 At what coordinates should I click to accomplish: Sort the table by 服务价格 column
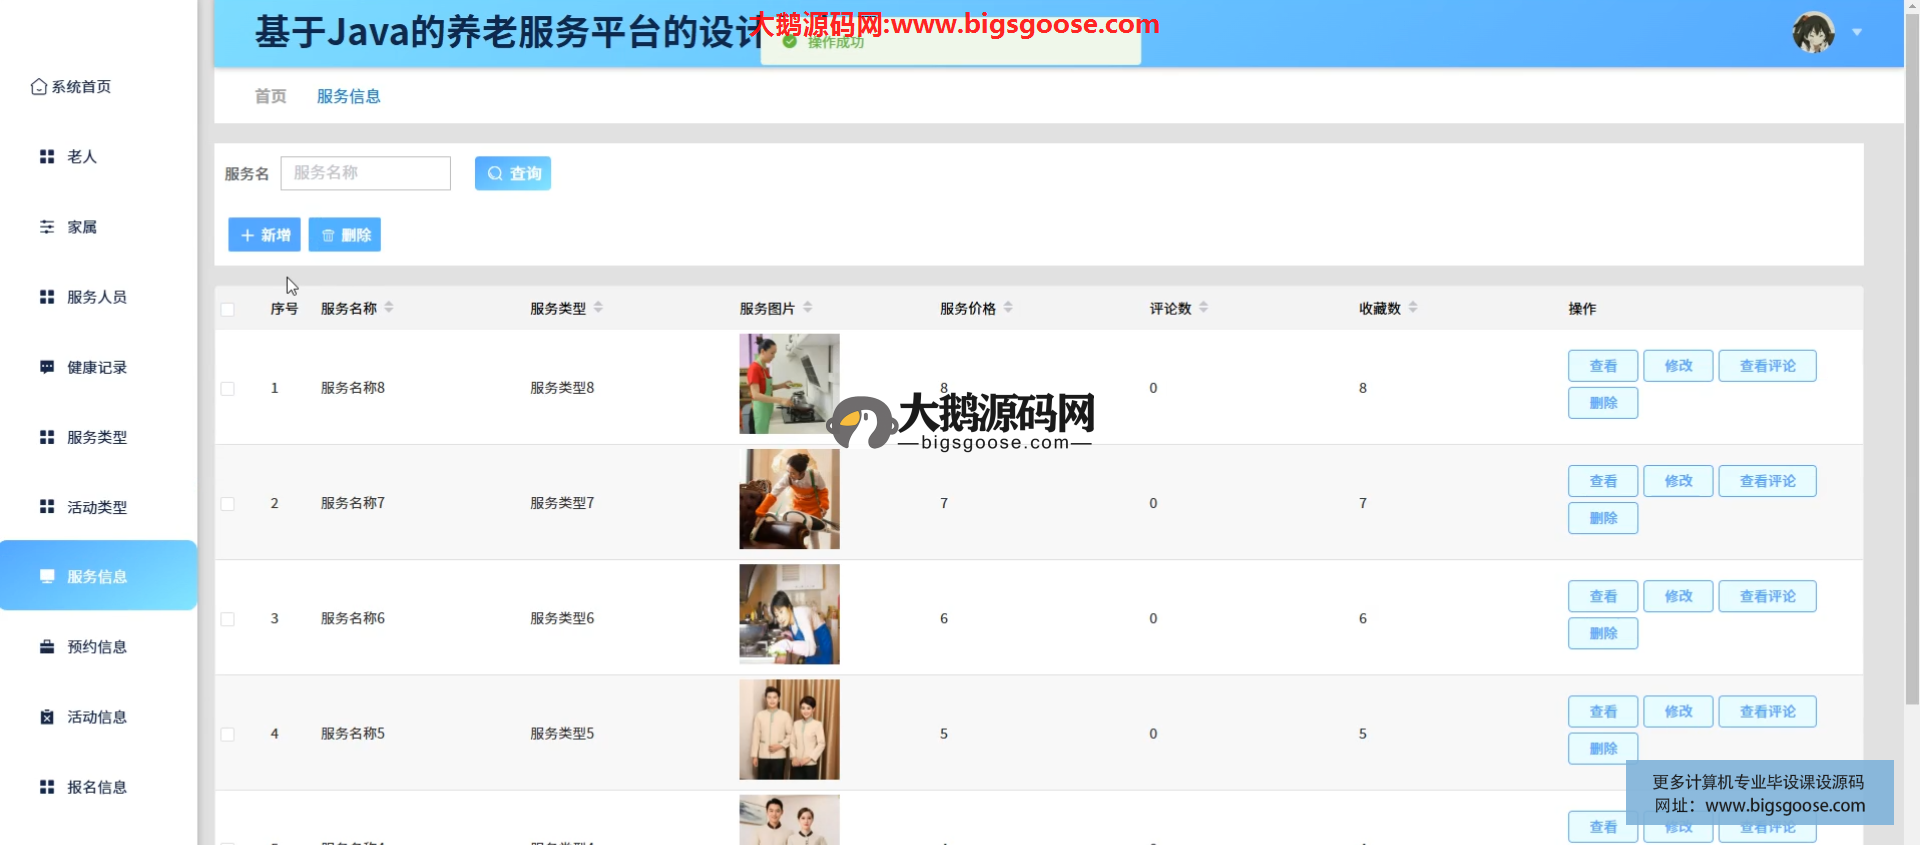click(x=1008, y=308)
